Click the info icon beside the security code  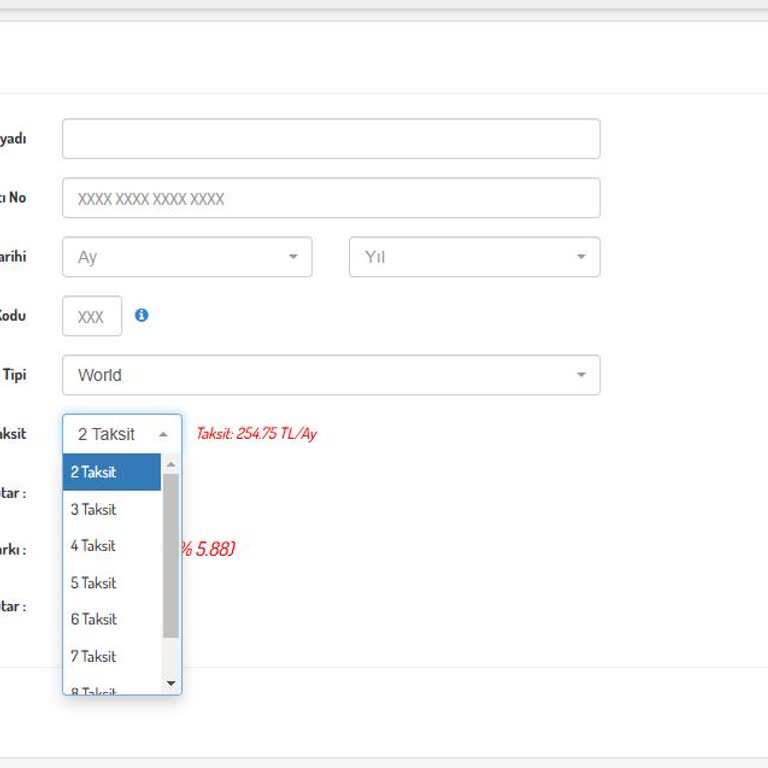point(141,315)
